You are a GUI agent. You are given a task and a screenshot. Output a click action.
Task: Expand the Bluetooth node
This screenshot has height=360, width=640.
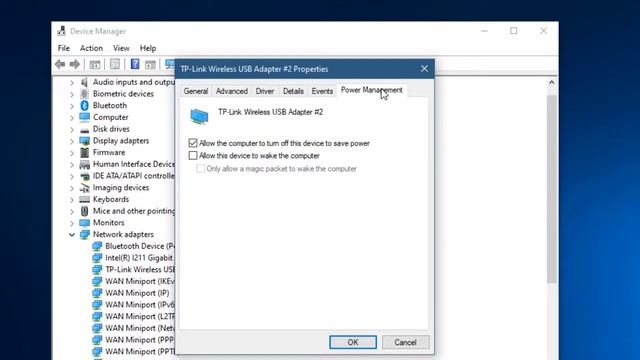click(x=72, y=106)
